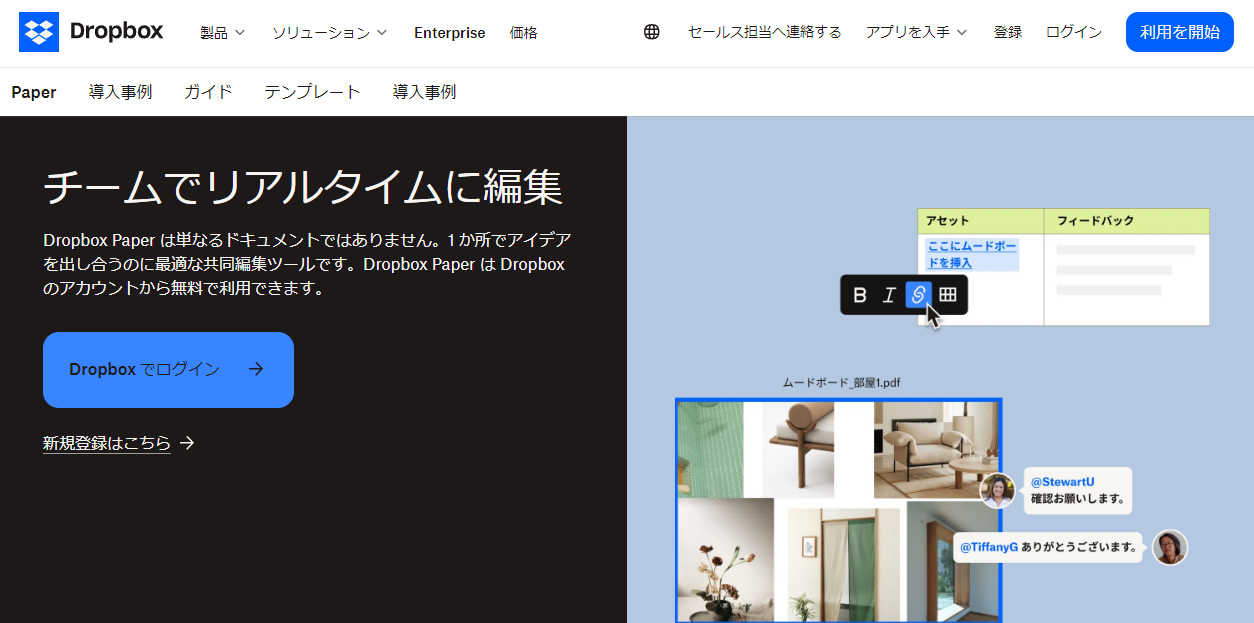Click the 登録 link
1254x623 pixels.
pyautogui.click(x=1008, y=32)
